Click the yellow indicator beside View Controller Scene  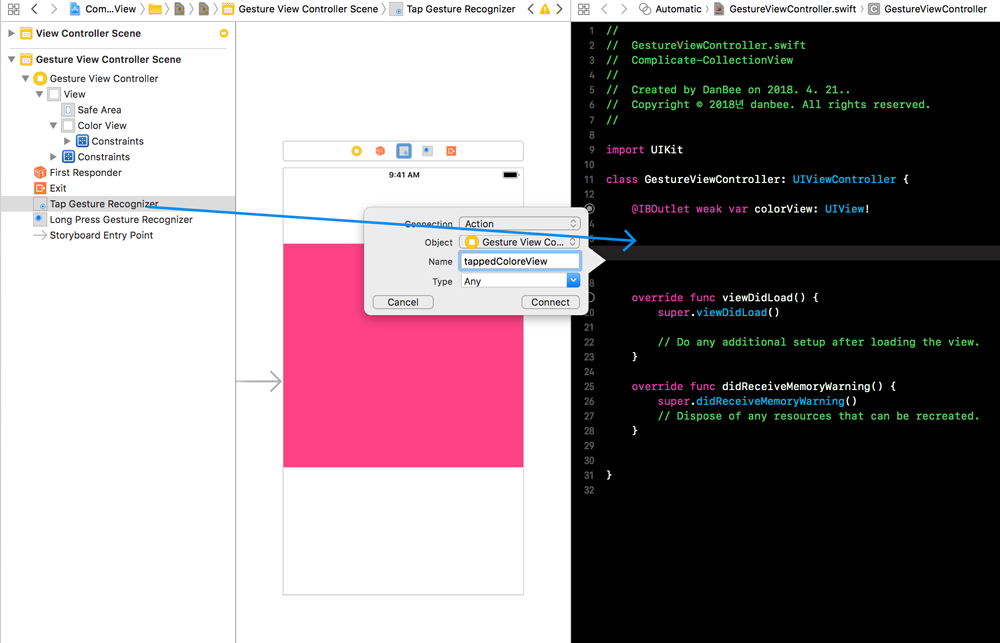[223, 33]
